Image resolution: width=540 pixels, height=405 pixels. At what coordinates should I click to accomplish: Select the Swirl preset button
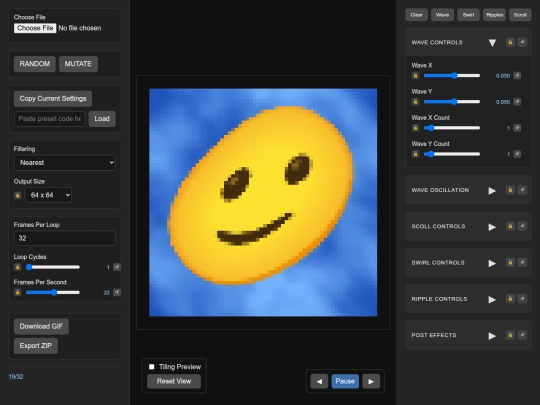(468, 15)
